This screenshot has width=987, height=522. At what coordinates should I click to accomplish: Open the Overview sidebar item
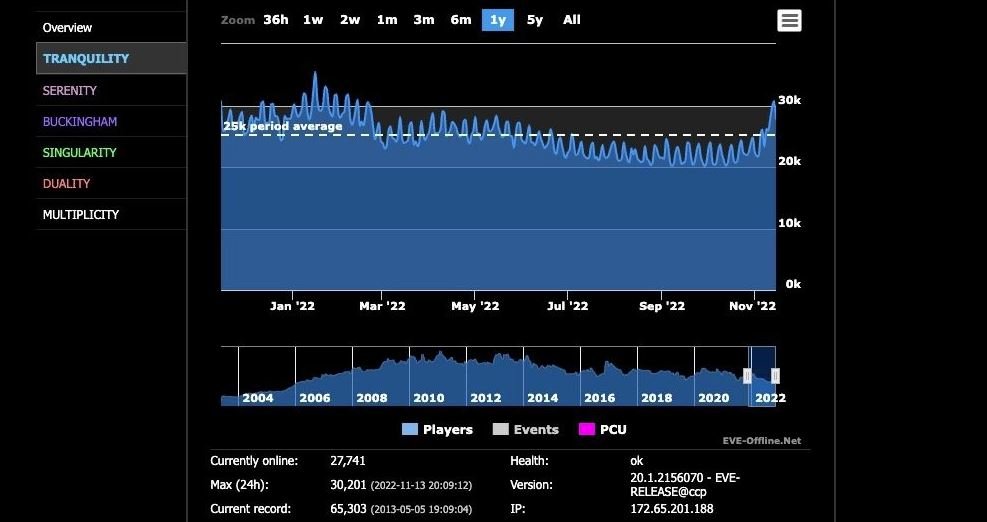(67, 27)
